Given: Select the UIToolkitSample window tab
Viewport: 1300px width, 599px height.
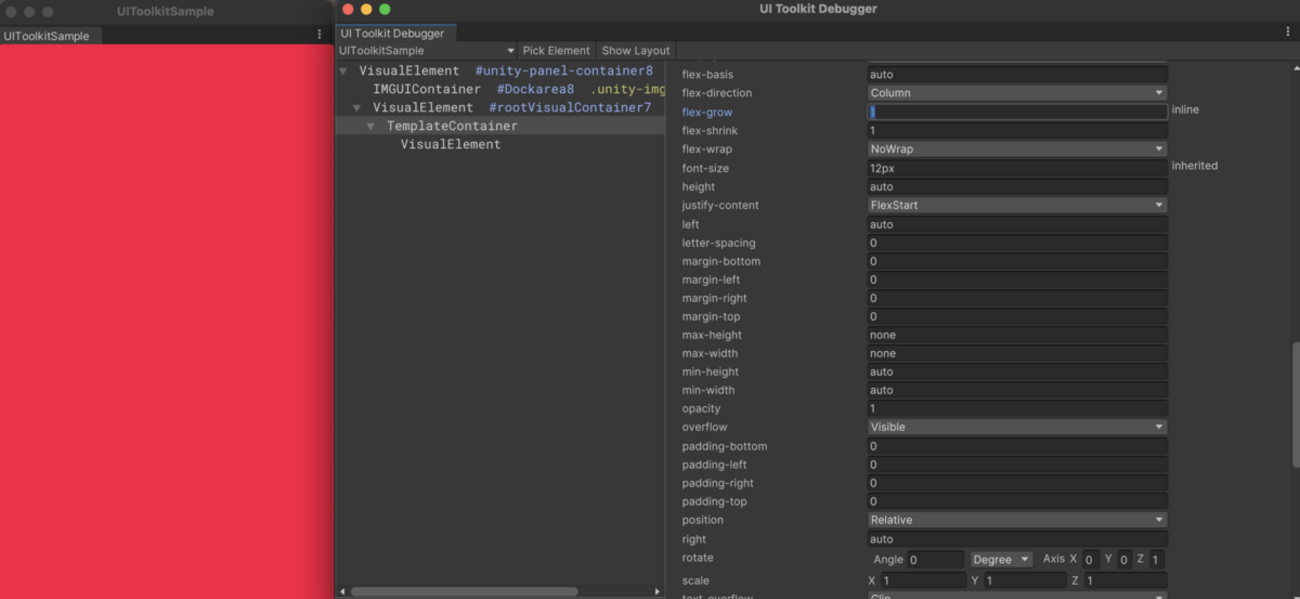Looking at the screenshot, I should 46,36.
